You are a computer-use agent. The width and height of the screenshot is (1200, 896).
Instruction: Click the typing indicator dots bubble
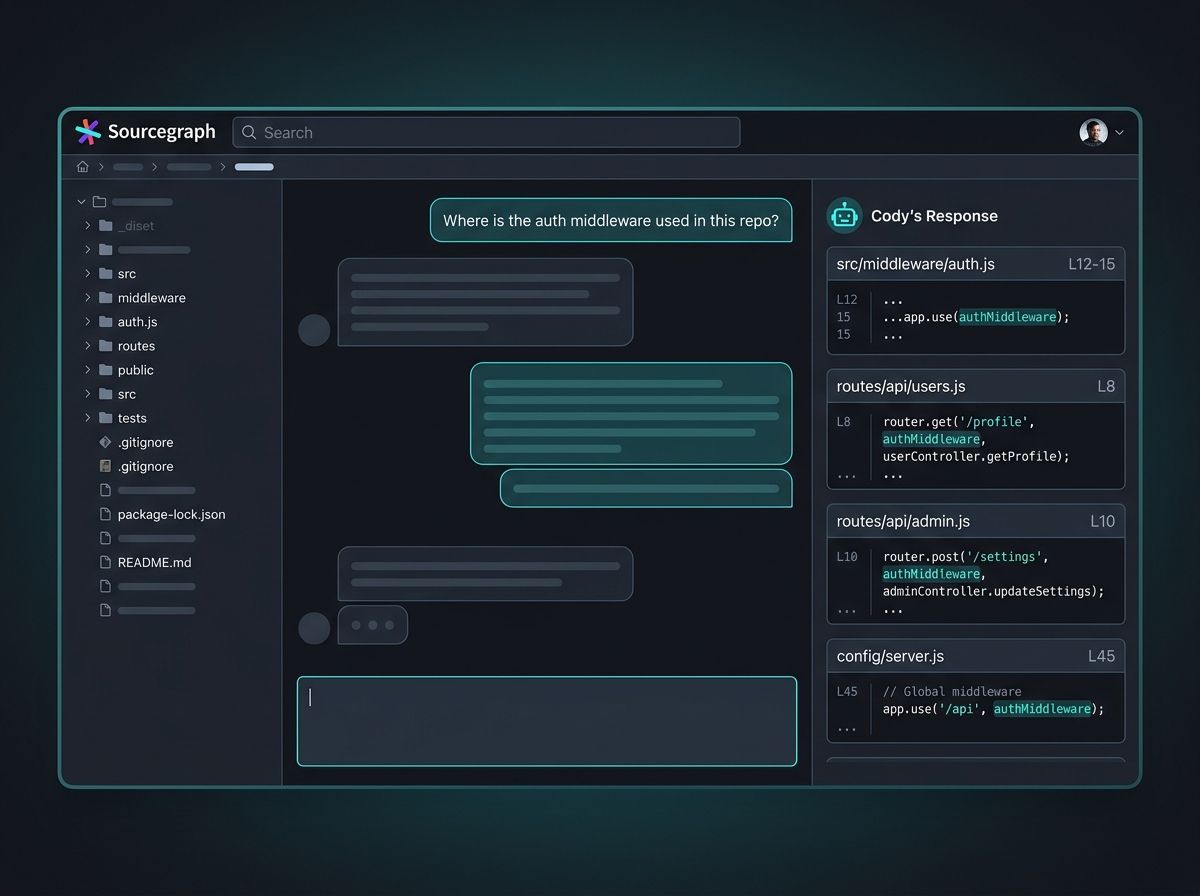coord(373,625)
